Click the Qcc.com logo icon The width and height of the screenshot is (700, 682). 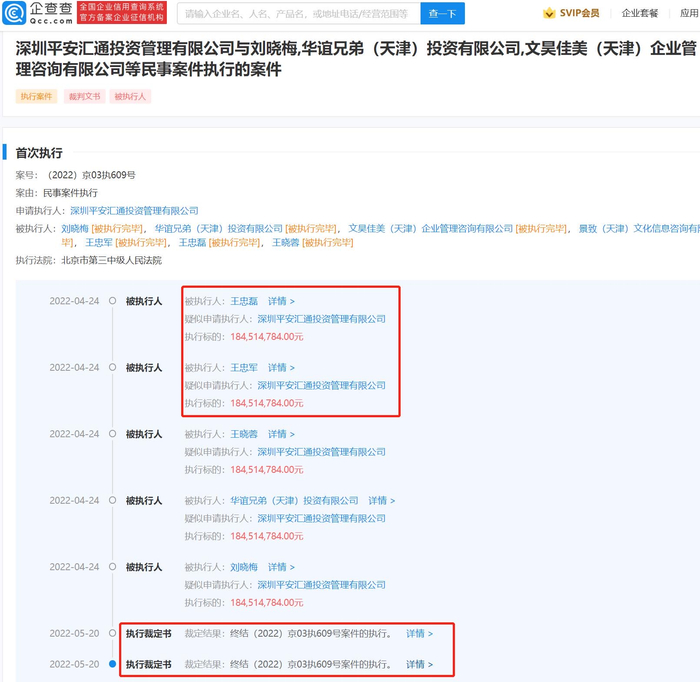pyautogui.click(x=14, y=13)
